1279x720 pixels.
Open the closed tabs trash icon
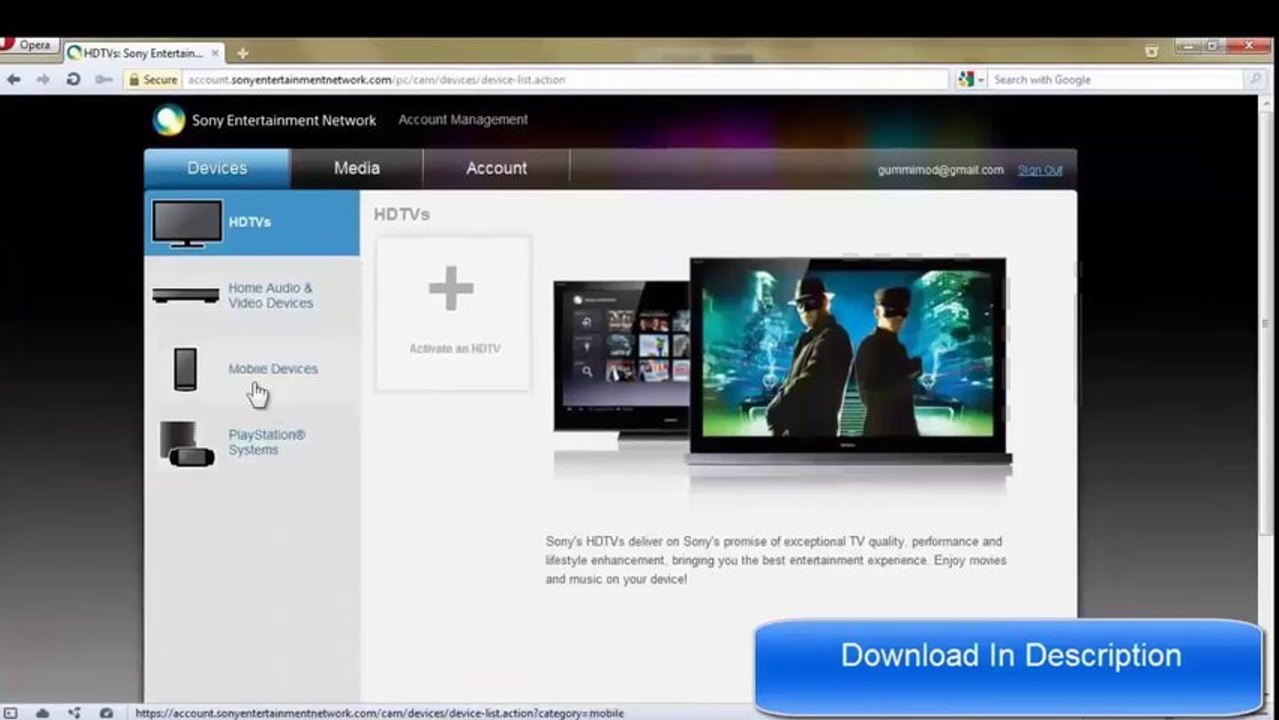[1151, 50]
